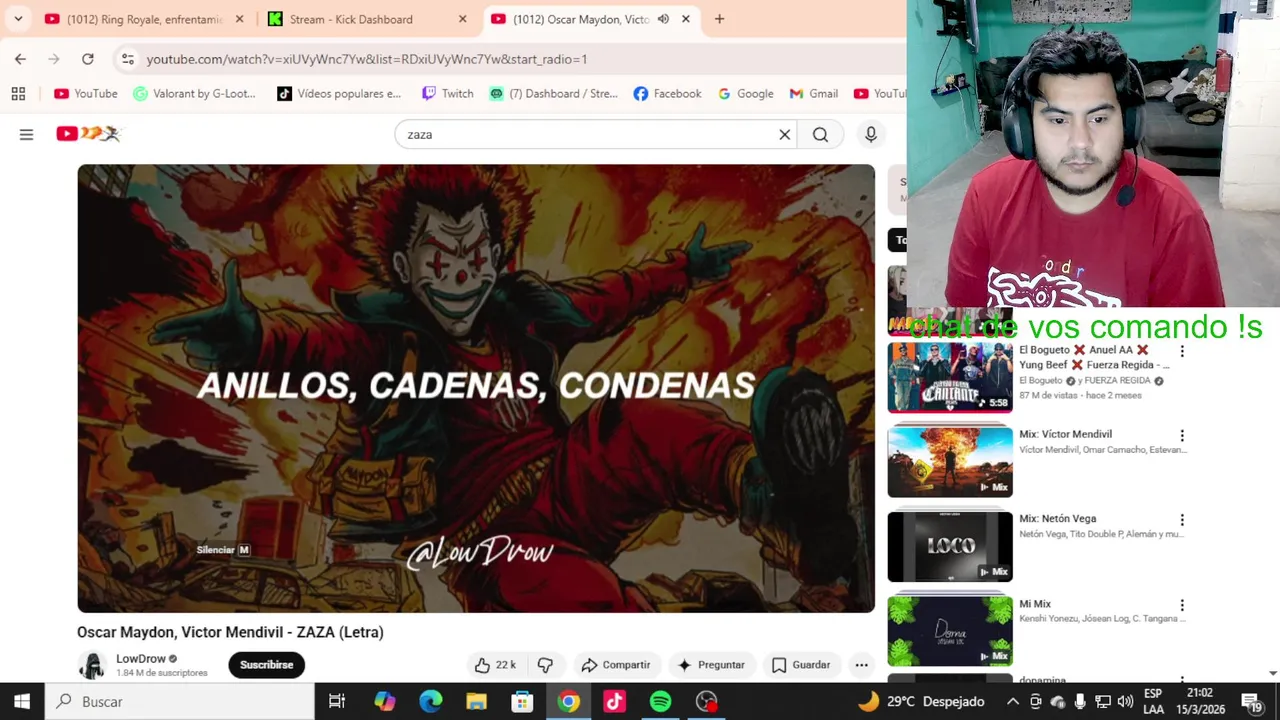Go to YouTube home via logo

(x=88, y=134)
